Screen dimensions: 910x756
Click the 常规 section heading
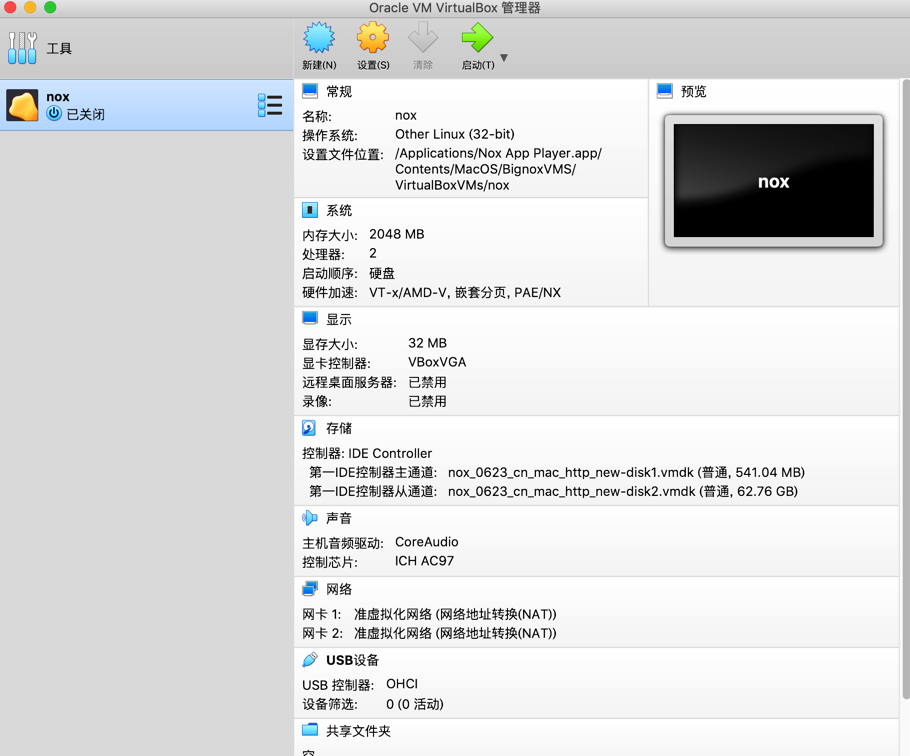coord(339,92)
